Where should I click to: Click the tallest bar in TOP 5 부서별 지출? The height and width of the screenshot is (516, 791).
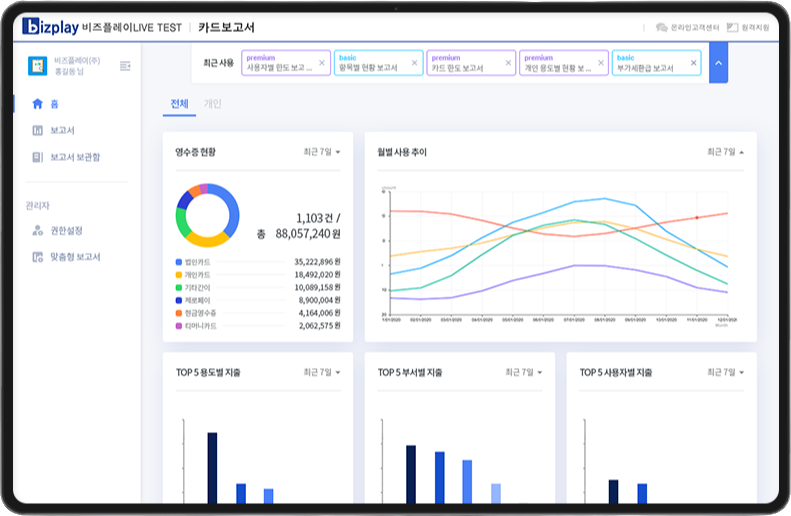(411, 474)
